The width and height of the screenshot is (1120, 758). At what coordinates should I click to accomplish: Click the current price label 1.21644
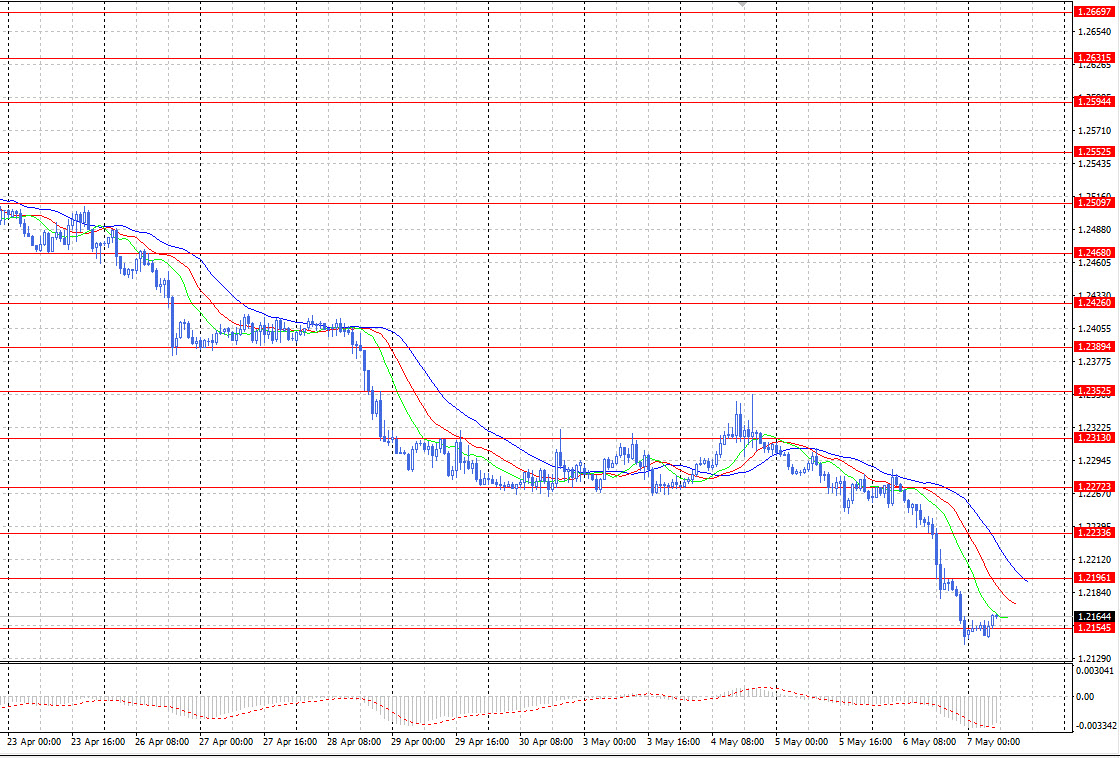click(x=1094, y=617)
